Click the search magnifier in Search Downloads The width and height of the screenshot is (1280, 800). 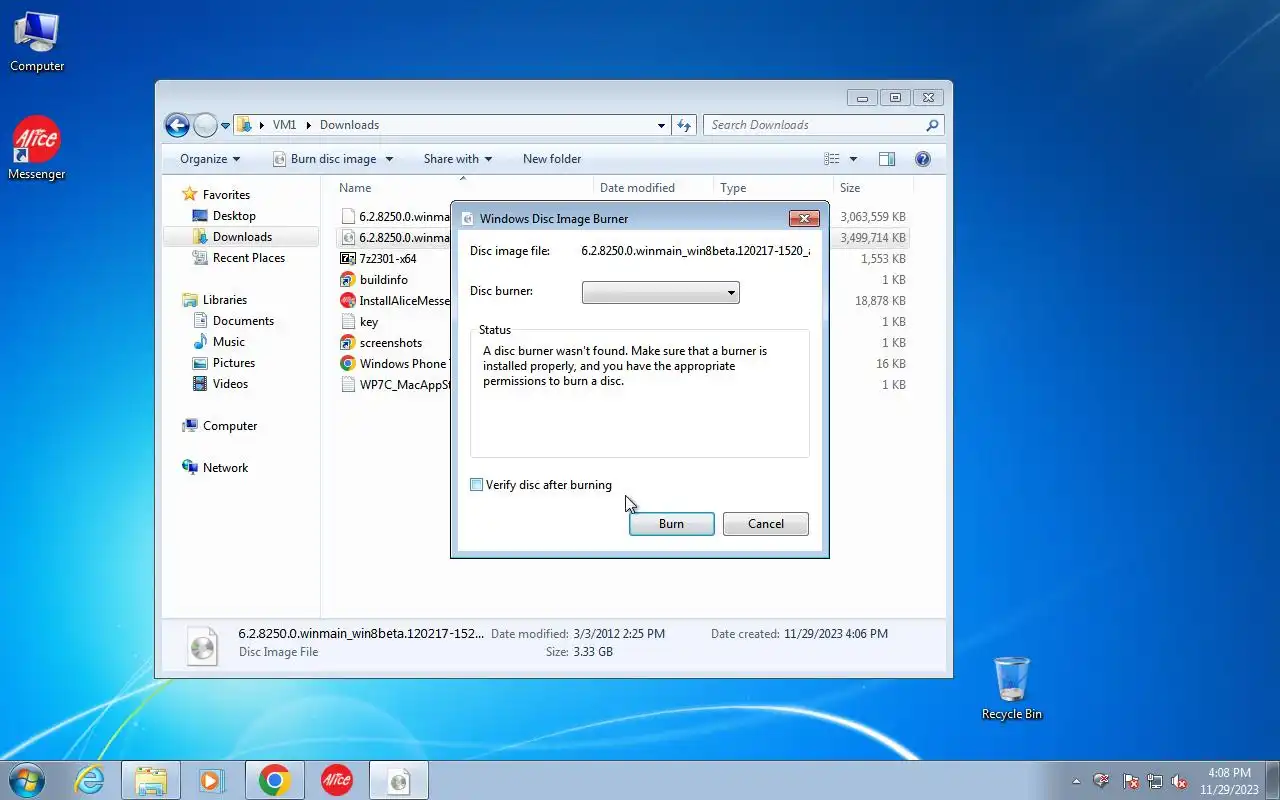pyautogui.click(x=932, y=125)
